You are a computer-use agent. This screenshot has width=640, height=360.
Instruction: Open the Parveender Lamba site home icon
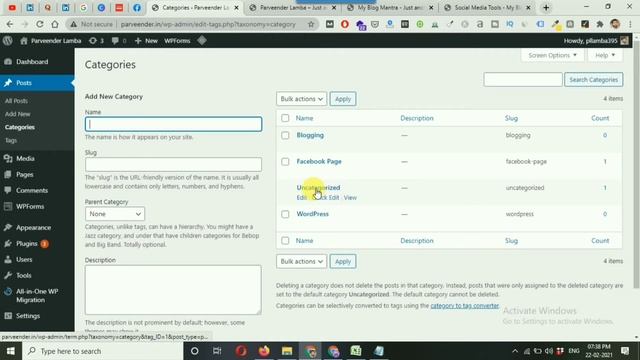(x=24, y=40)
